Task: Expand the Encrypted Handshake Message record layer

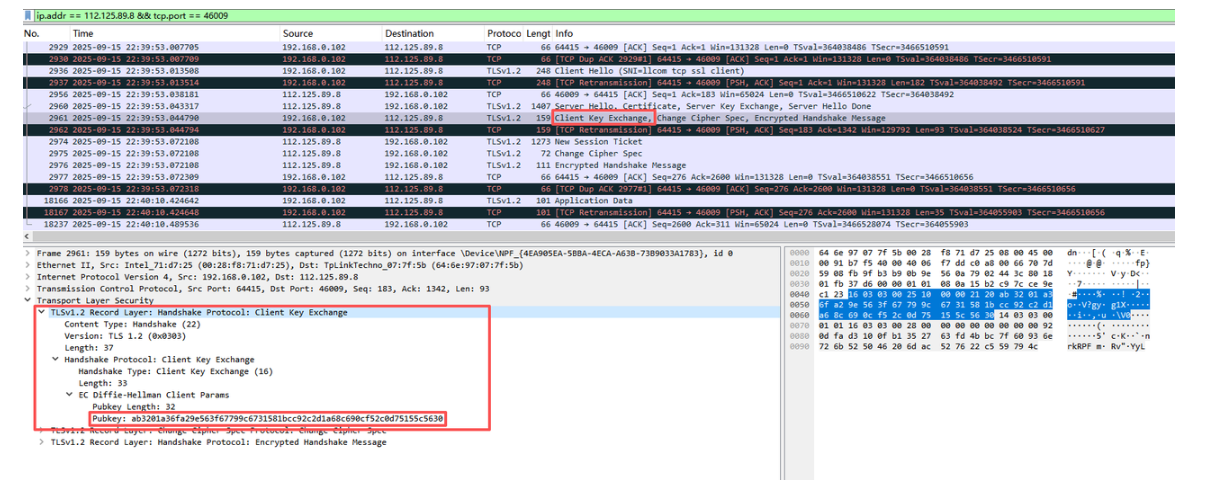Action: 42,442
